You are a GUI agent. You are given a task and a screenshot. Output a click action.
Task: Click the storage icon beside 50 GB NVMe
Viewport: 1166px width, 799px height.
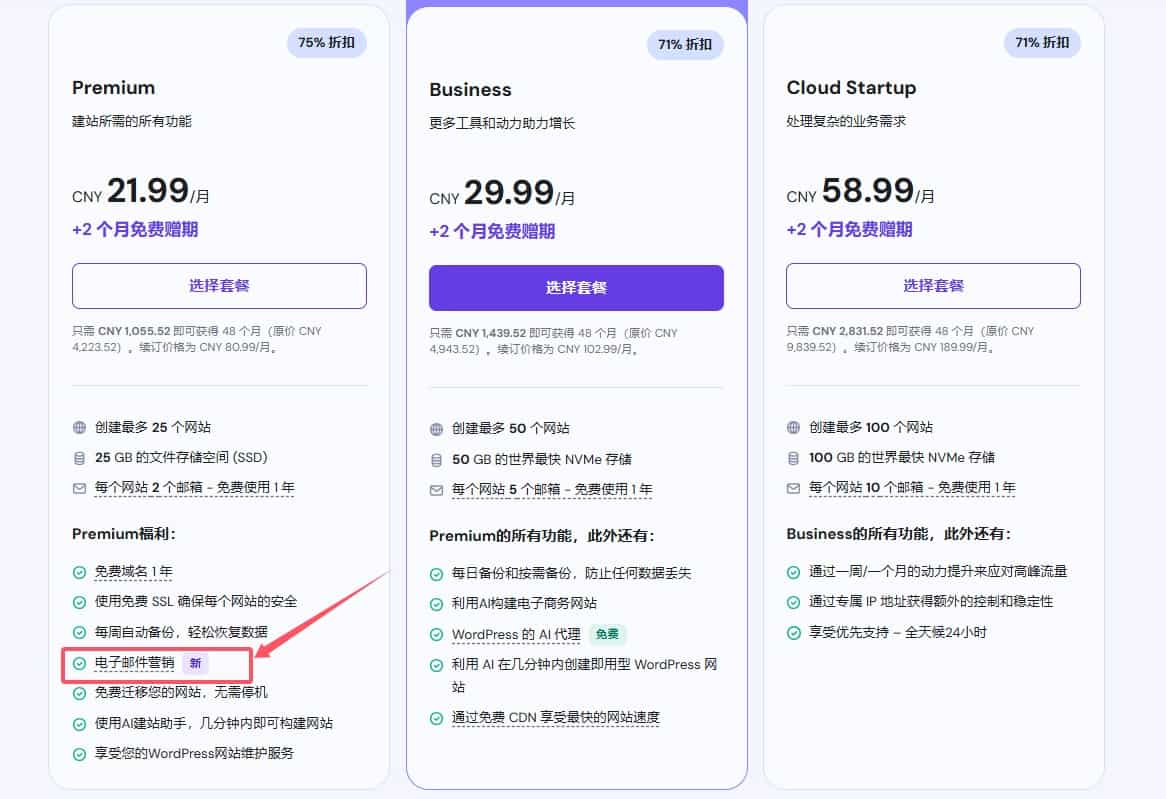pos(436,460)
